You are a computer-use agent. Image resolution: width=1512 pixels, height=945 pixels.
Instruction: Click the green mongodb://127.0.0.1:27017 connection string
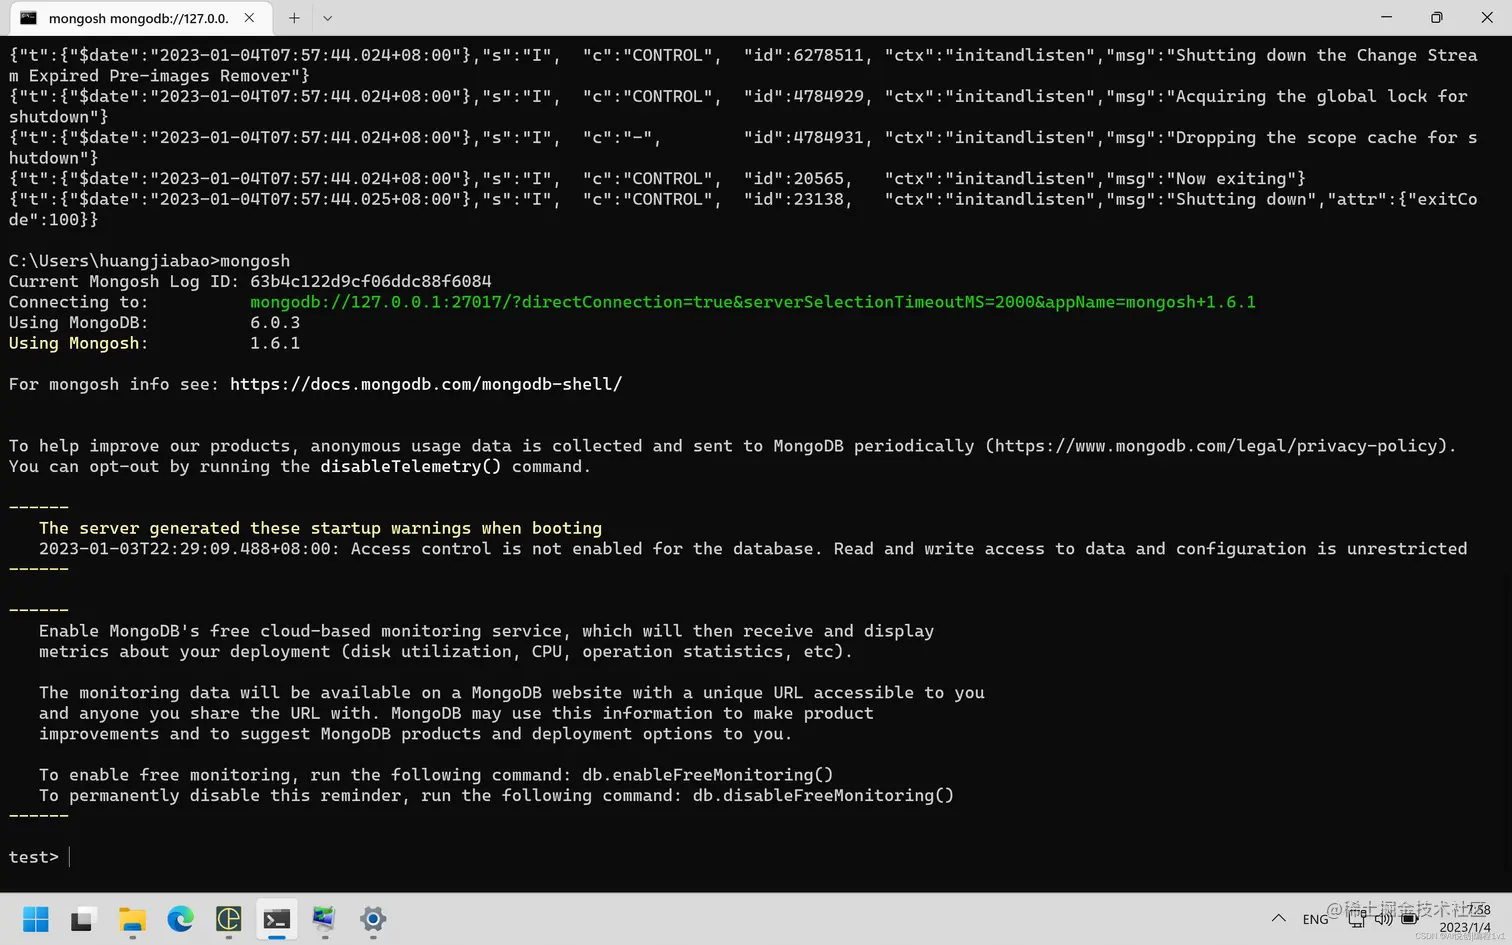pos(753,302)
